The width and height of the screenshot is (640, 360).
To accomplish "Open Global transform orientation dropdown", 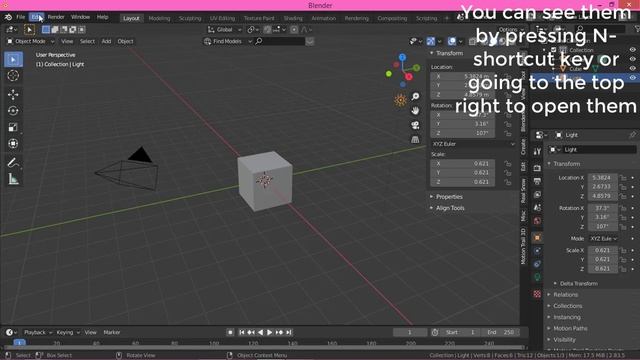I will 224,30.
